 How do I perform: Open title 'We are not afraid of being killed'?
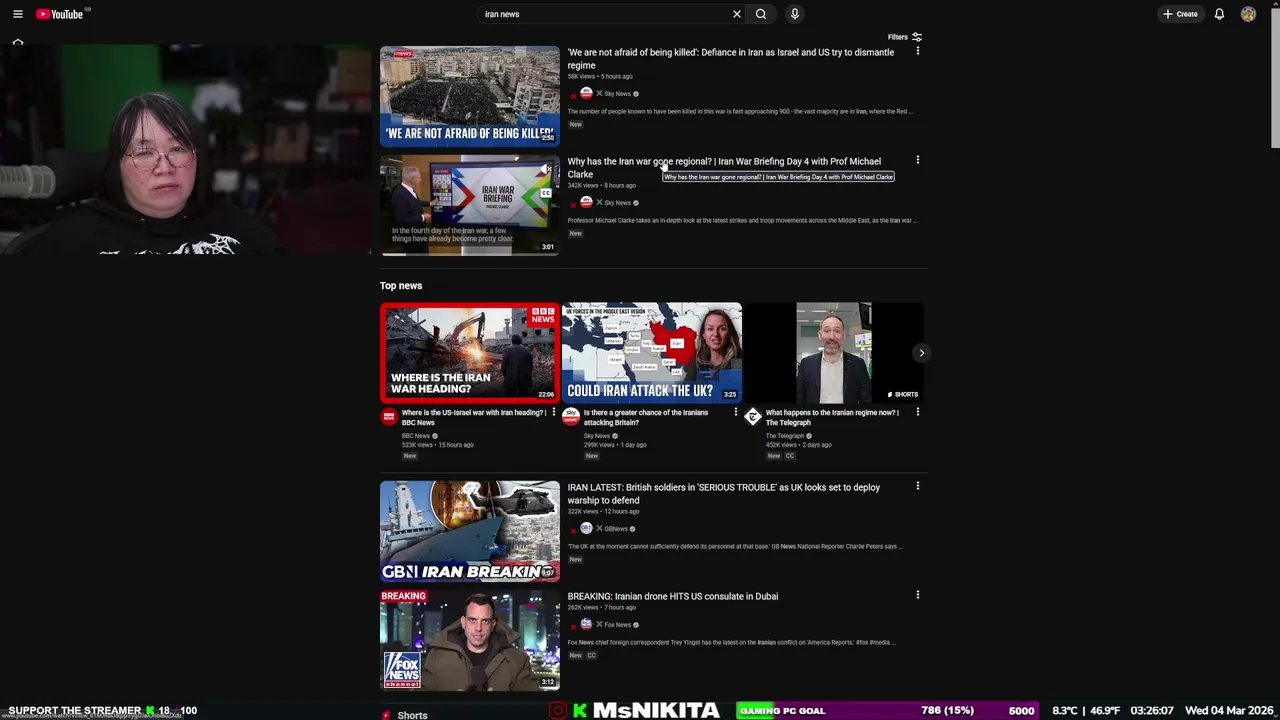pyautogui.click(x=730, y=58)
